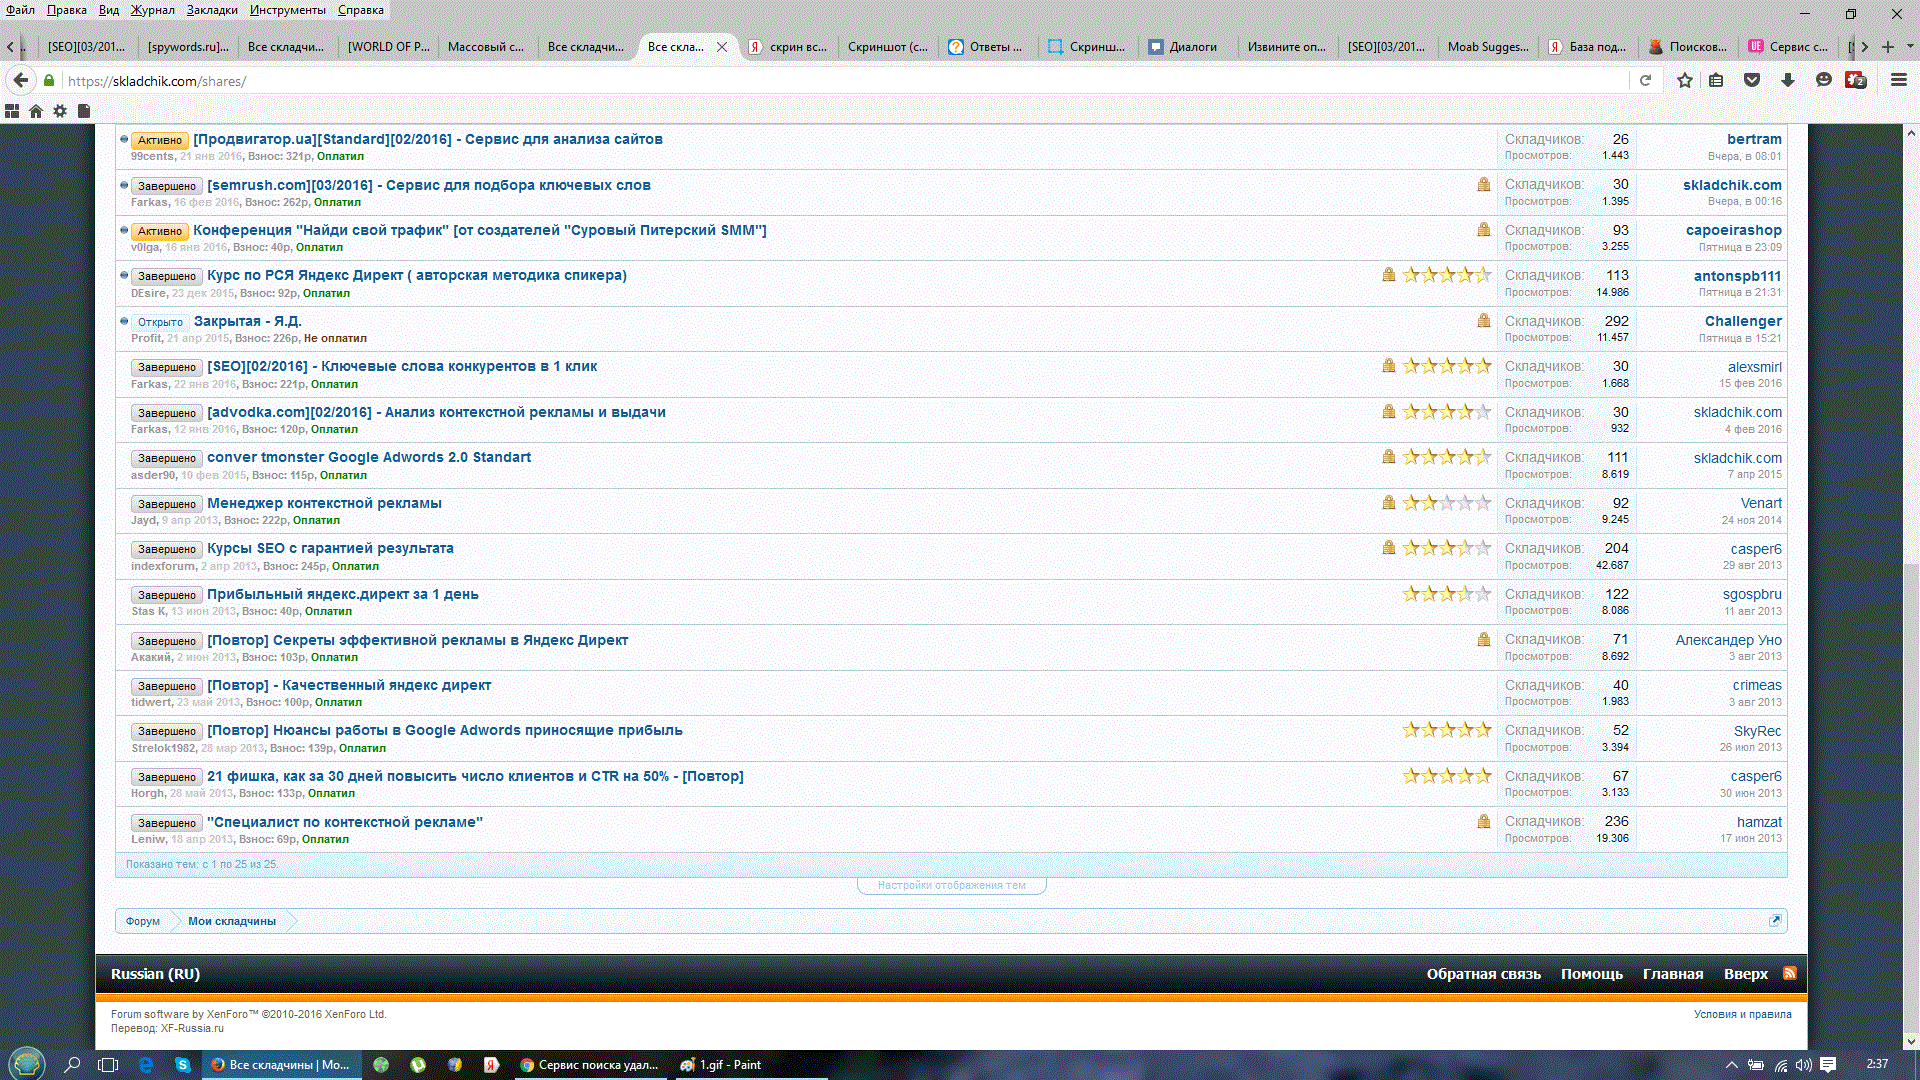Screen dimensions: 1920x1080
Task: Reload the page with the refresh icon
Action: [1645, 81]
